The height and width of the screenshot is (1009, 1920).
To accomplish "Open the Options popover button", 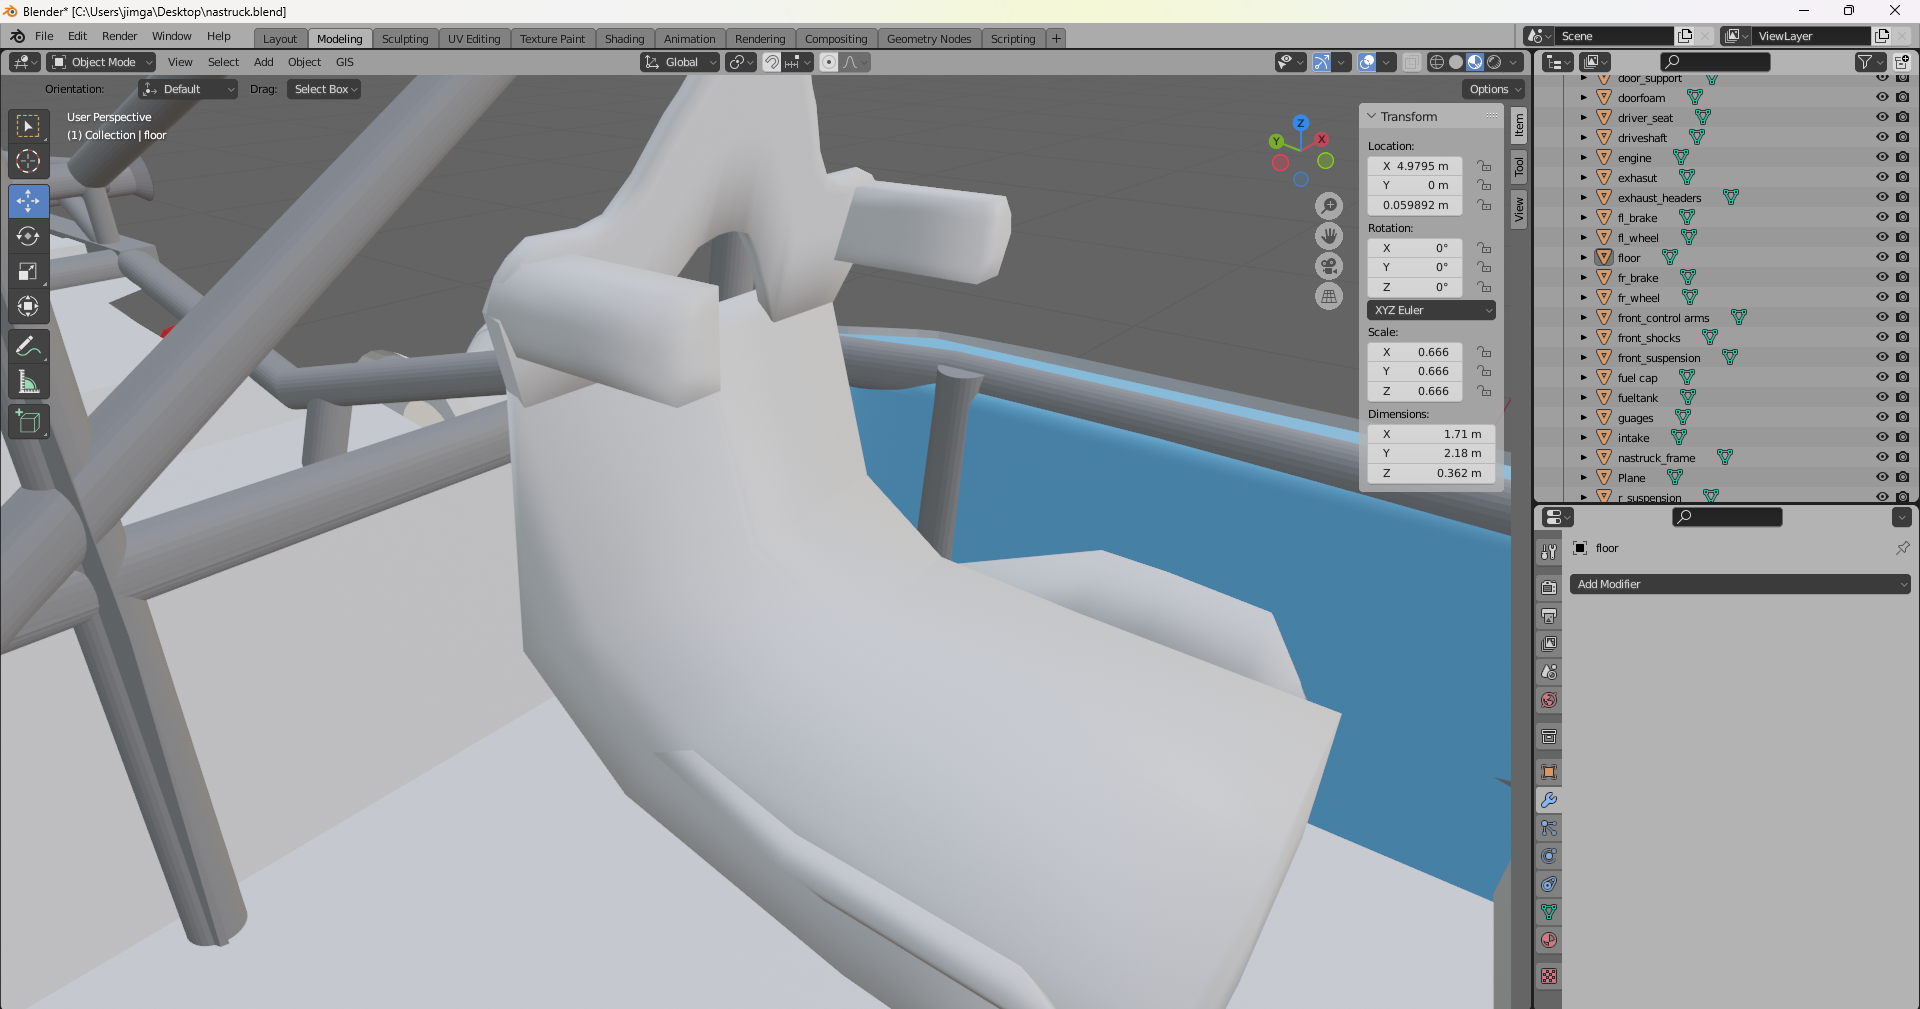I will point(1495,89).
